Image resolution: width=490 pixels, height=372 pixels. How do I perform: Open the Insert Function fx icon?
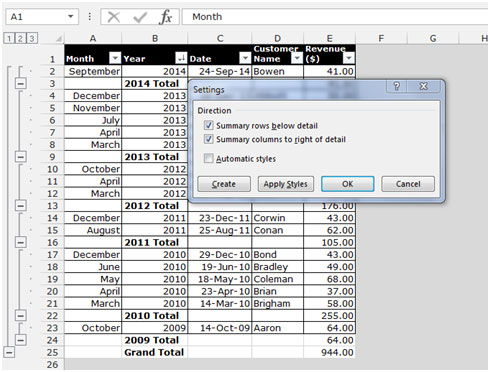[x=166, y=17]
